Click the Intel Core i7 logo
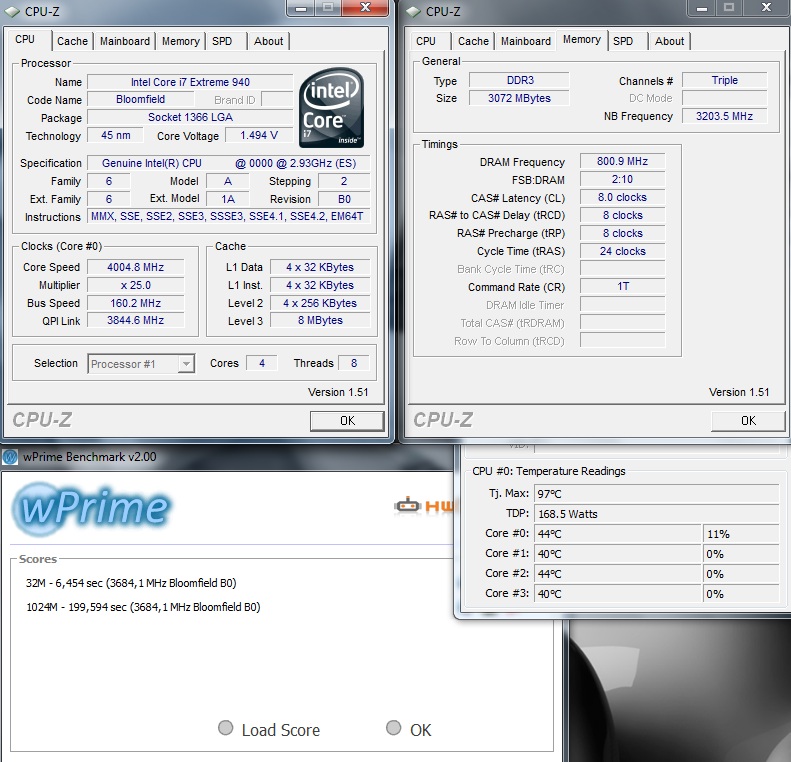This screenshot has width=791, height=762. point(331,108)
